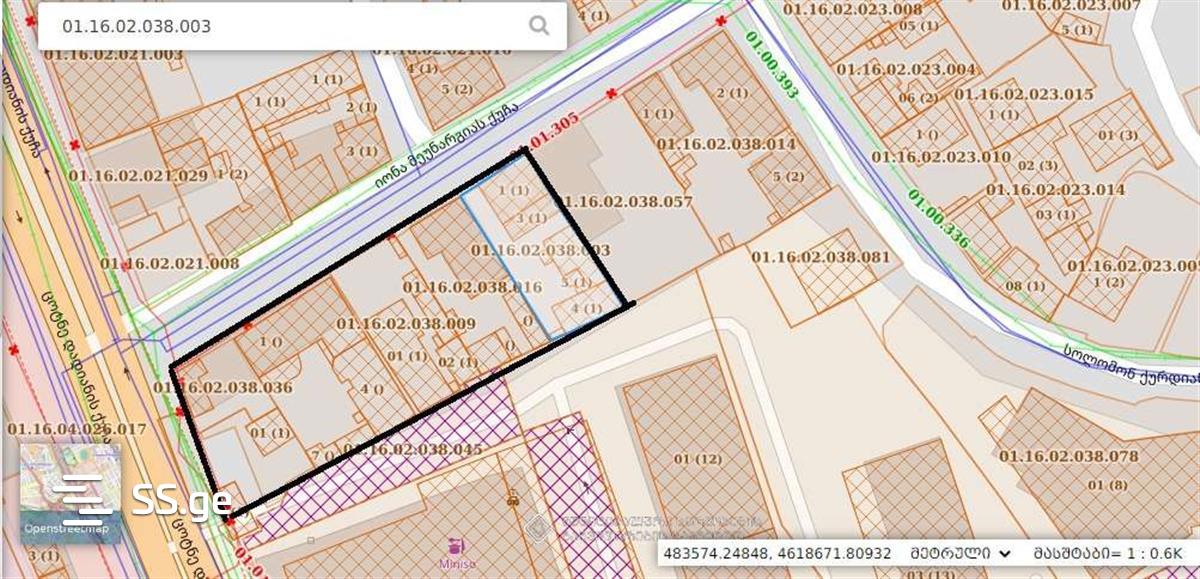Select parcel label 01.16.02.038.009
The height and width of the screenshot is (579, 1200).
pos(405,323)
